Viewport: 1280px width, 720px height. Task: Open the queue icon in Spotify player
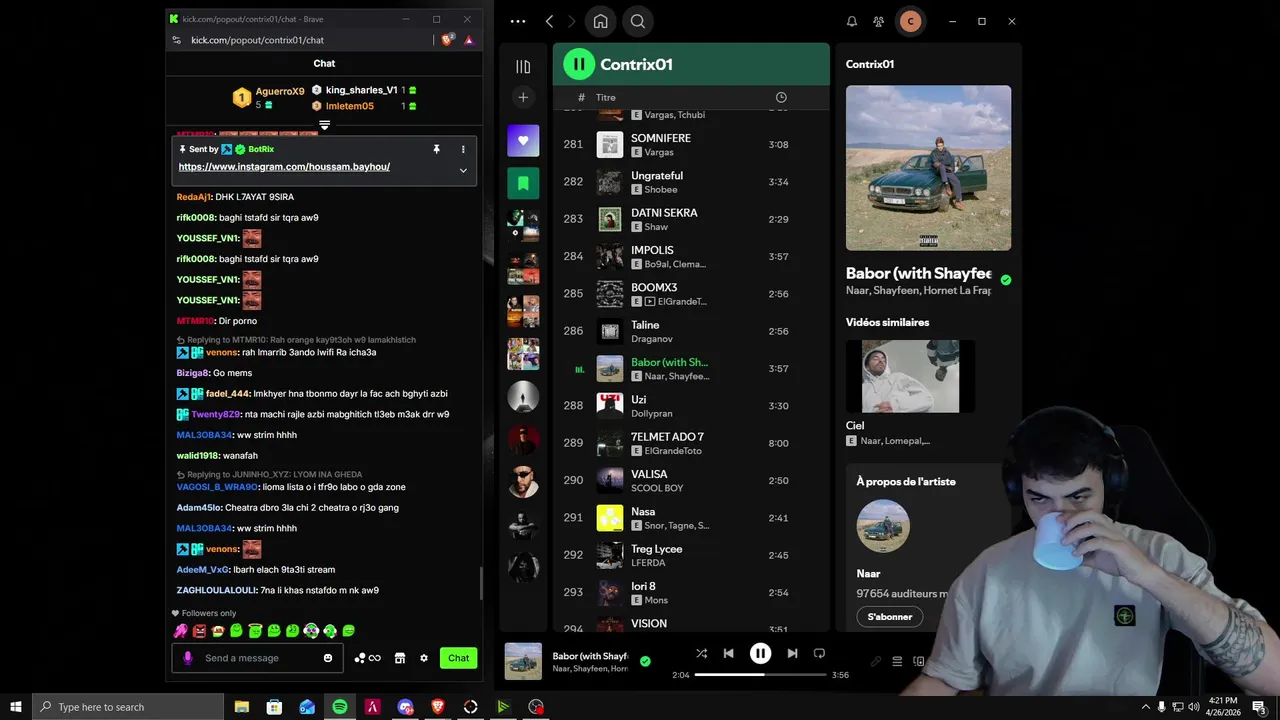pos(897,661)
